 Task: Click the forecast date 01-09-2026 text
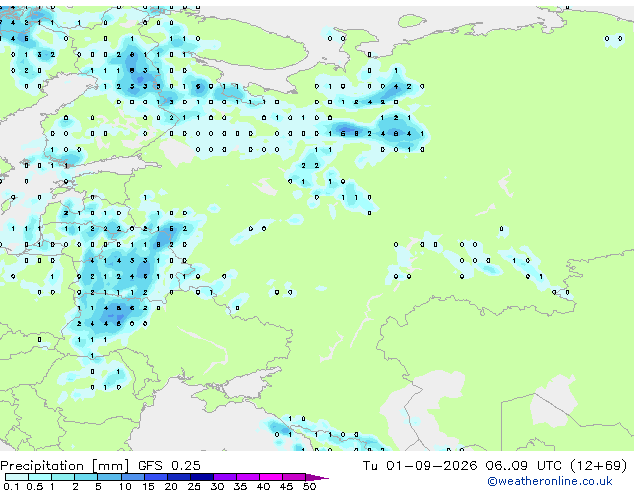[x=431, y=466]
